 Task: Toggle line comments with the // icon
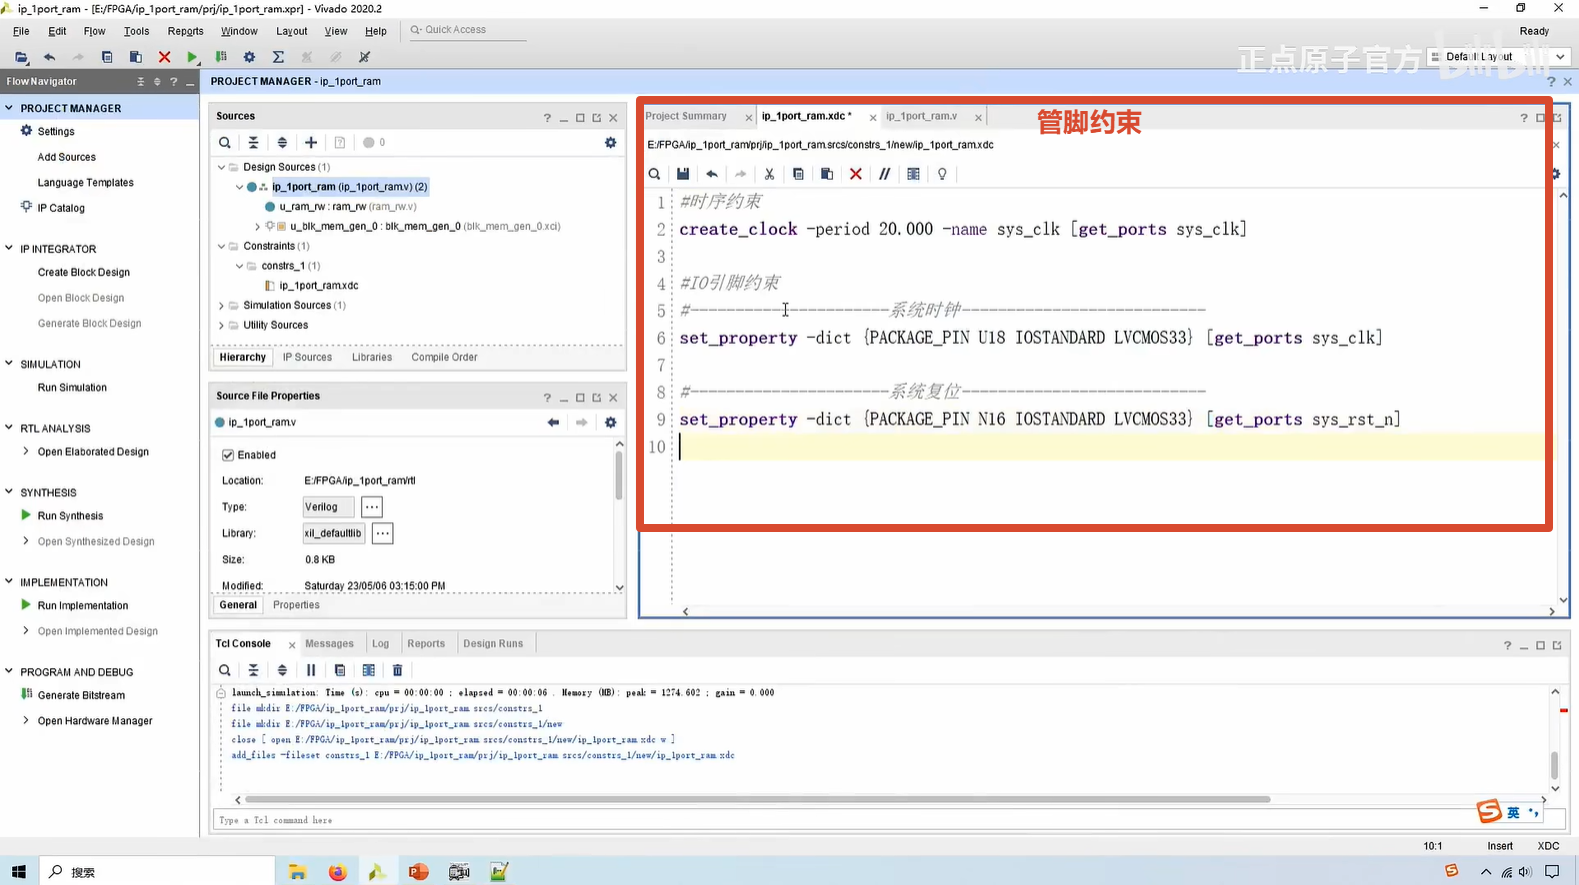[x=884, y=174]
